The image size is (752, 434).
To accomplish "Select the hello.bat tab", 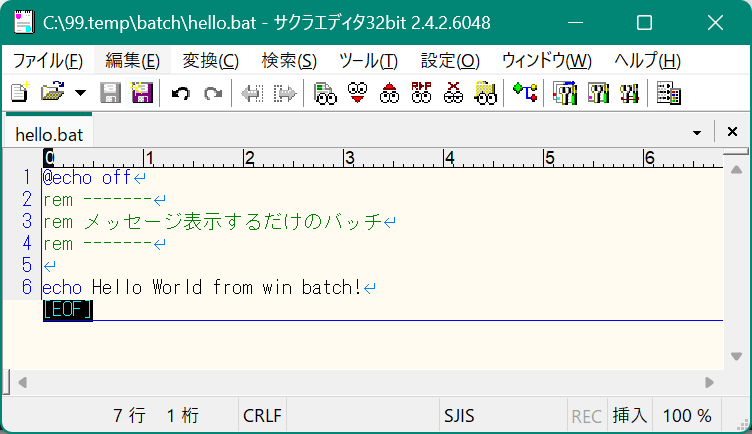I will click(x=49, y=133).
